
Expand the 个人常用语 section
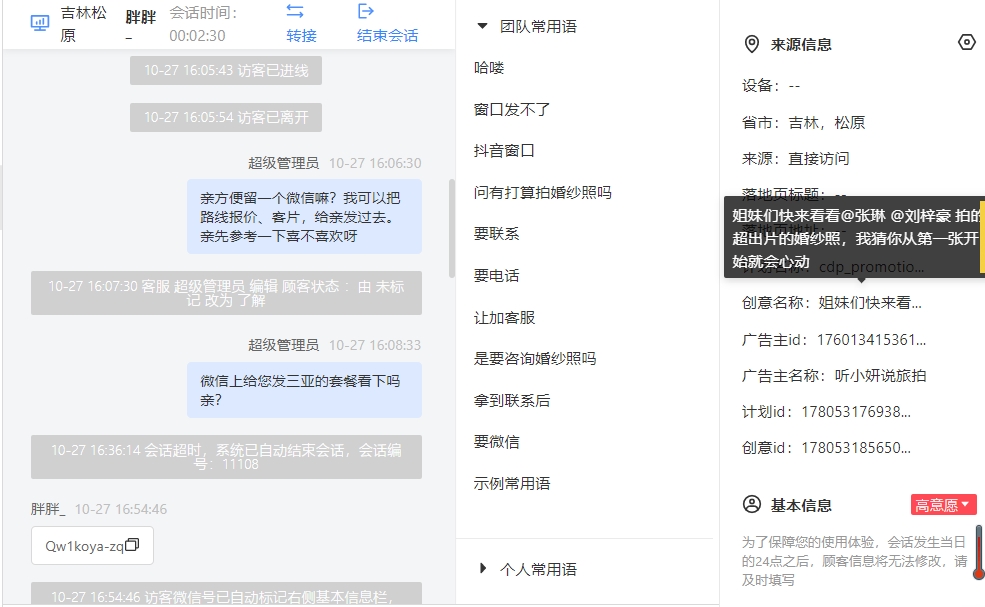(482, 569)
